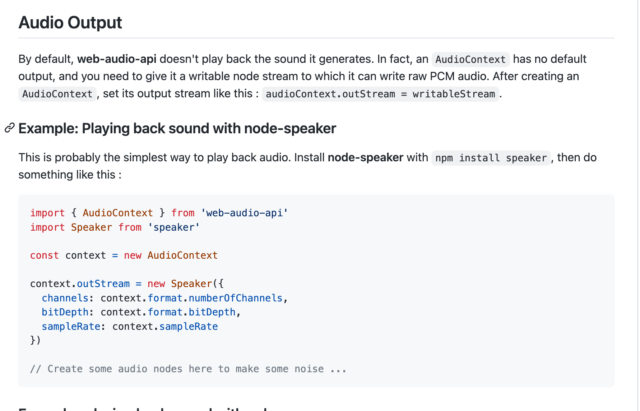Click inline AudioContext code before 'set its output'

coord(59,93)
